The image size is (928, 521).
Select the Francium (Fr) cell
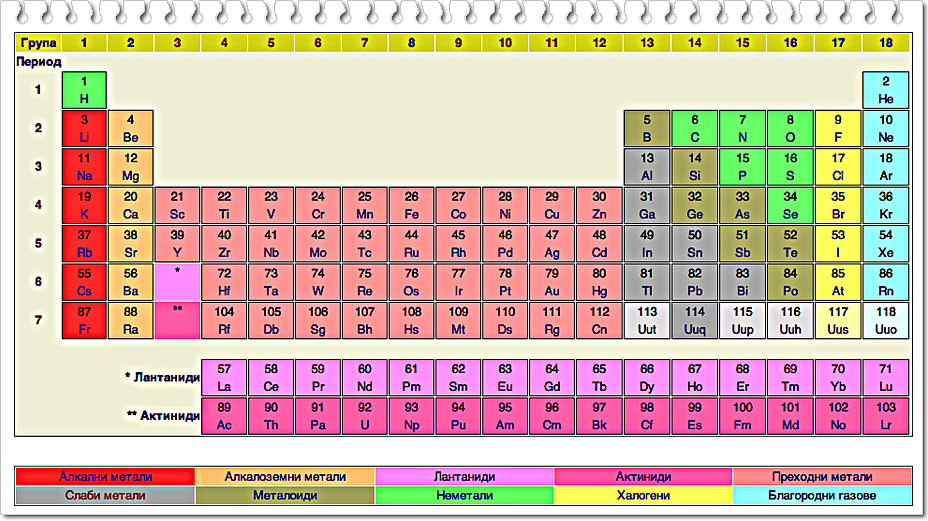coord(84,321)
